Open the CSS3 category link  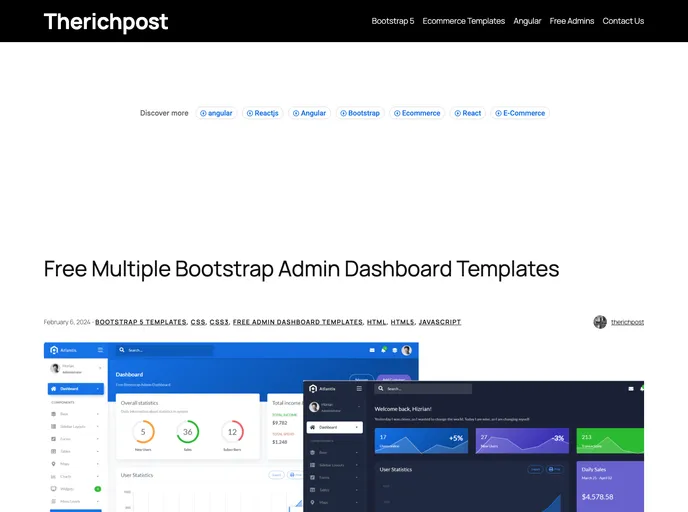[219, 322]
